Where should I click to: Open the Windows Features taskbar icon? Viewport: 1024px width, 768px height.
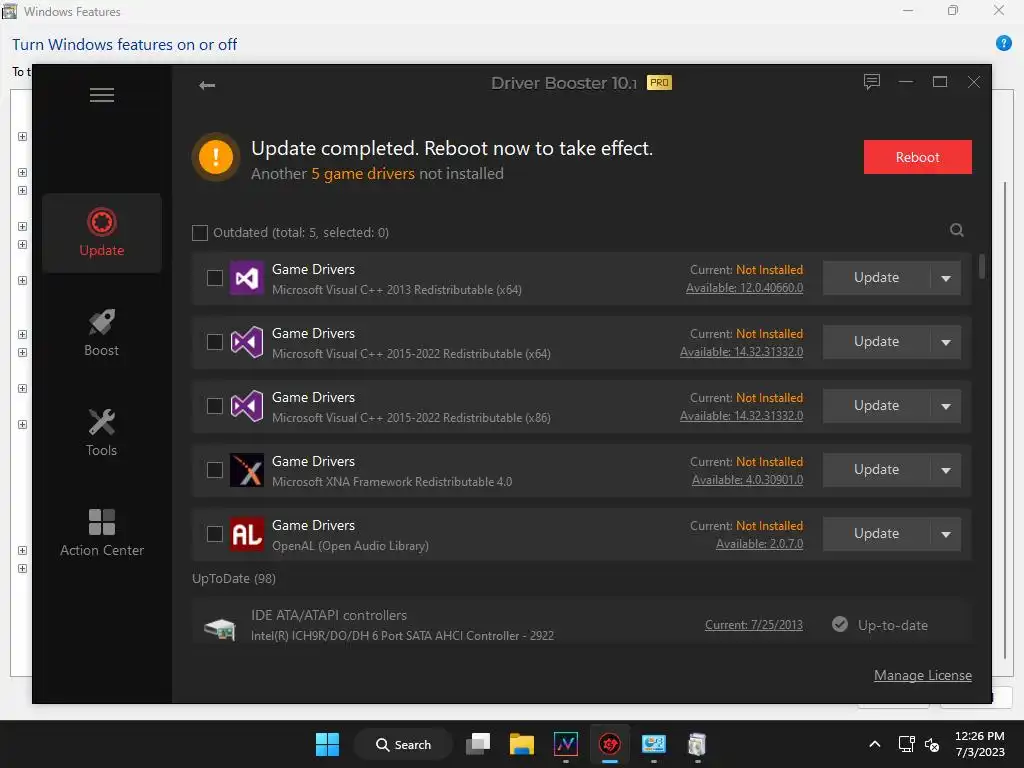(x=697, y=744)
